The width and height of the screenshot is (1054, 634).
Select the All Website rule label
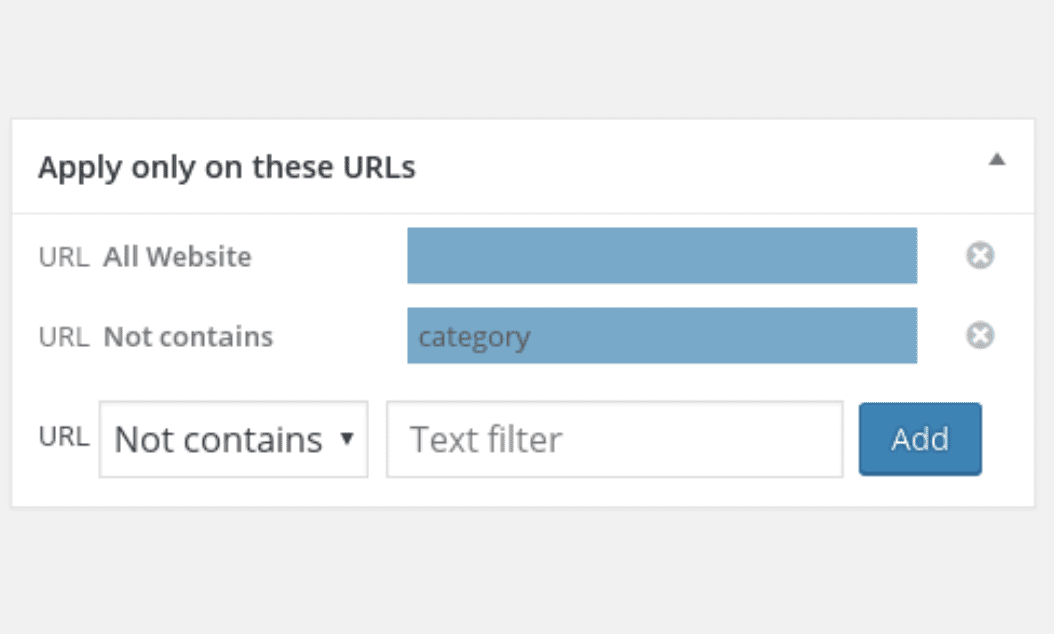(x=177, y=257)
